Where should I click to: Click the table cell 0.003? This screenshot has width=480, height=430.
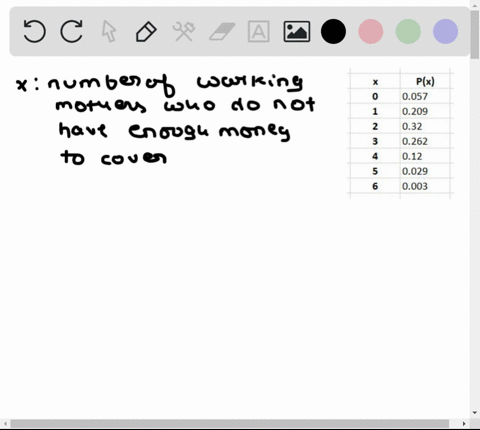click(425, 186)
